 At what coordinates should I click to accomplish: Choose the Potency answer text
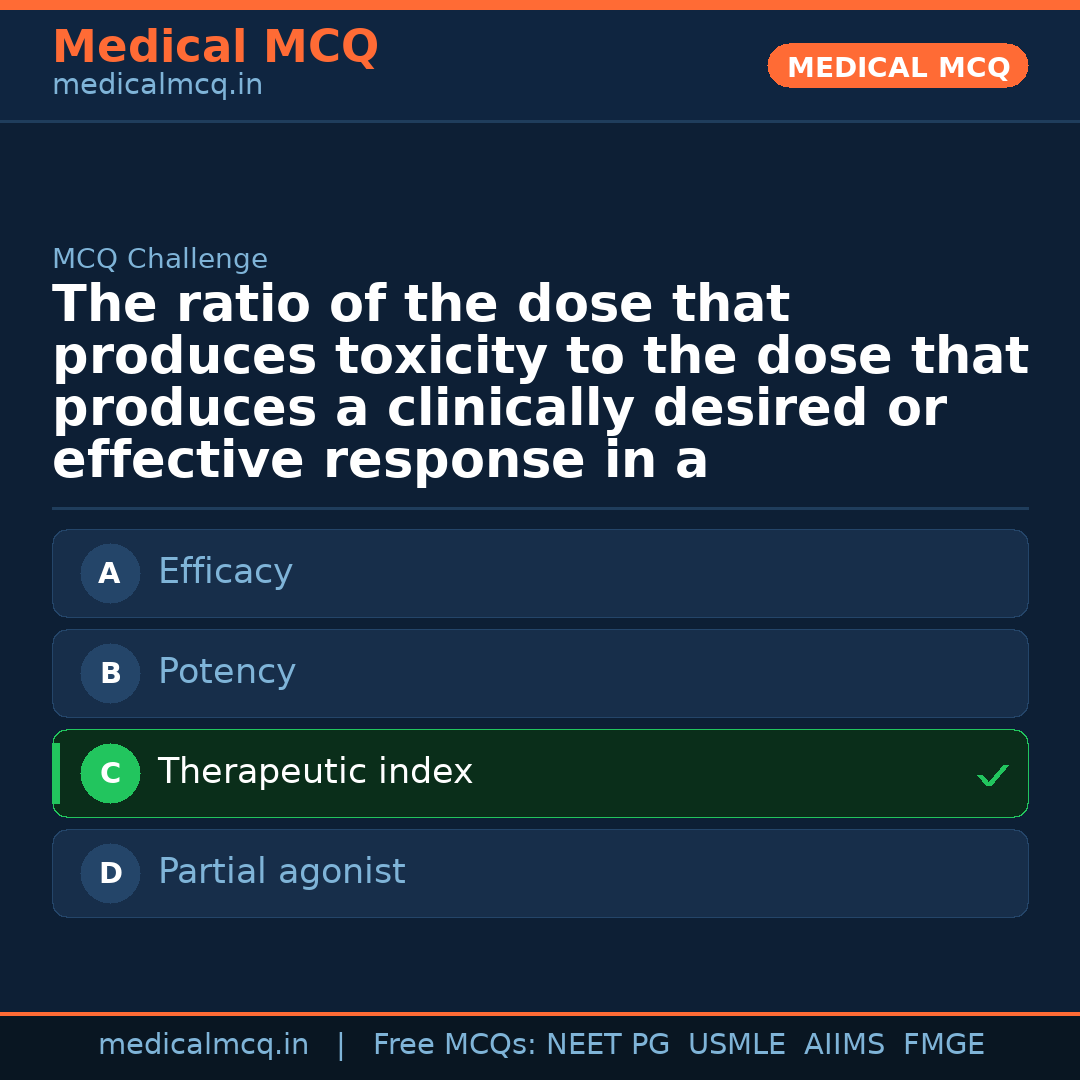pos(227,672)
